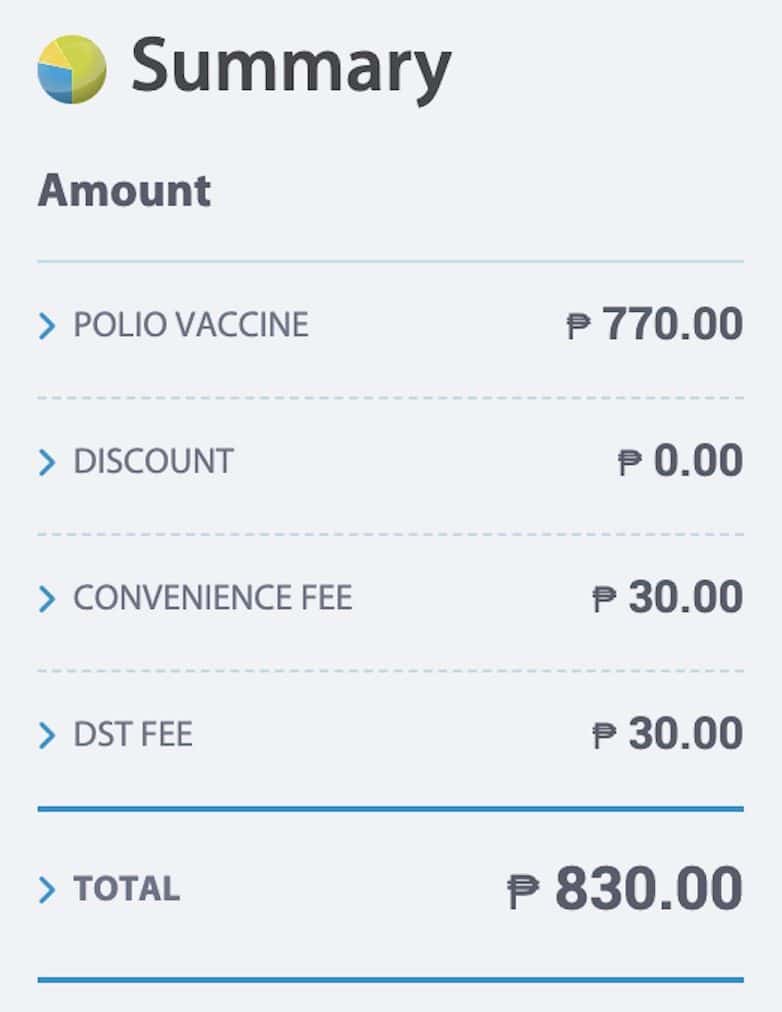
Task: Click the 30.00 DST fee amount
Action: coord(685,735)
